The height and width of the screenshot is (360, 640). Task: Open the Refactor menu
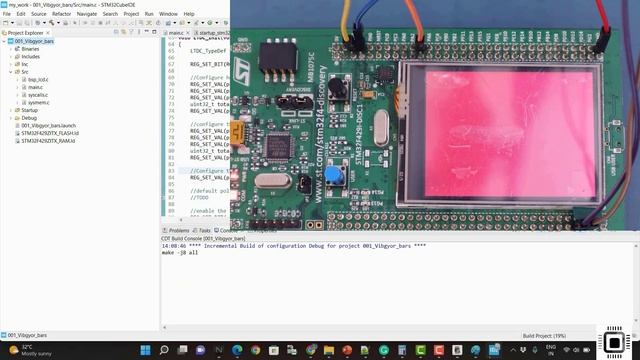(x=62, y=14)
